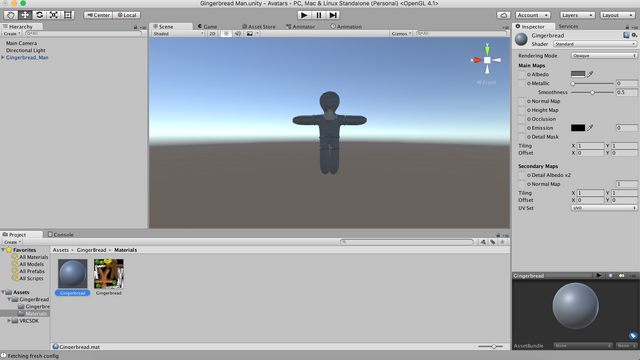Select the Move tool
Image resolution: width=640 pixels, height=360 pixels.
click(25, 15)
